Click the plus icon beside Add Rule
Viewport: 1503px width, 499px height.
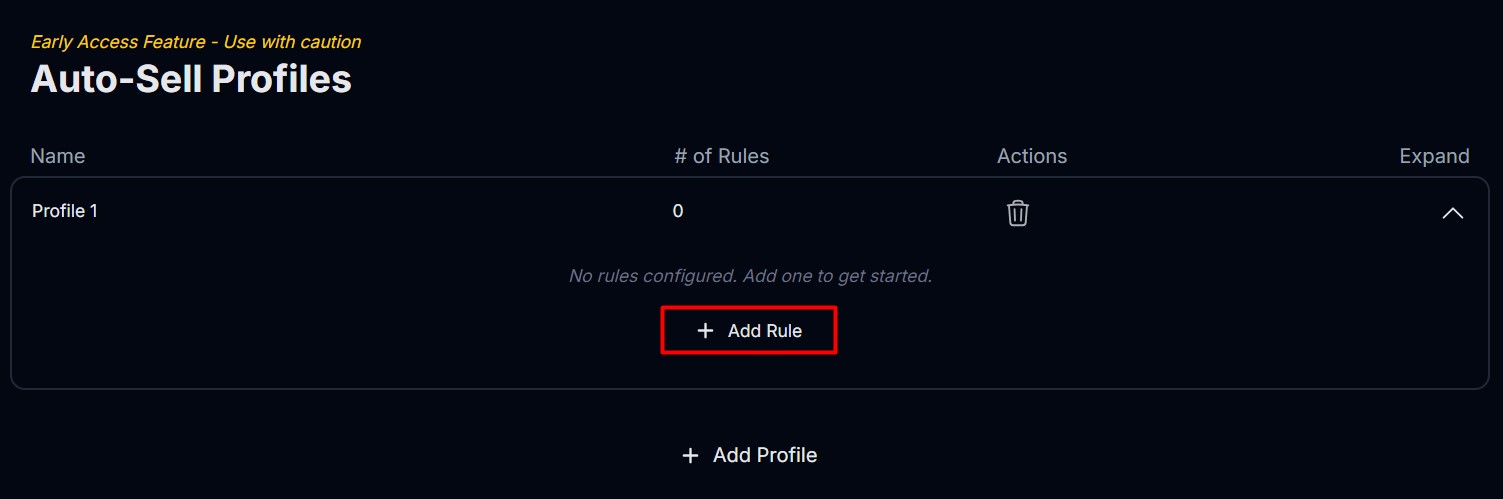coord(705,331)
